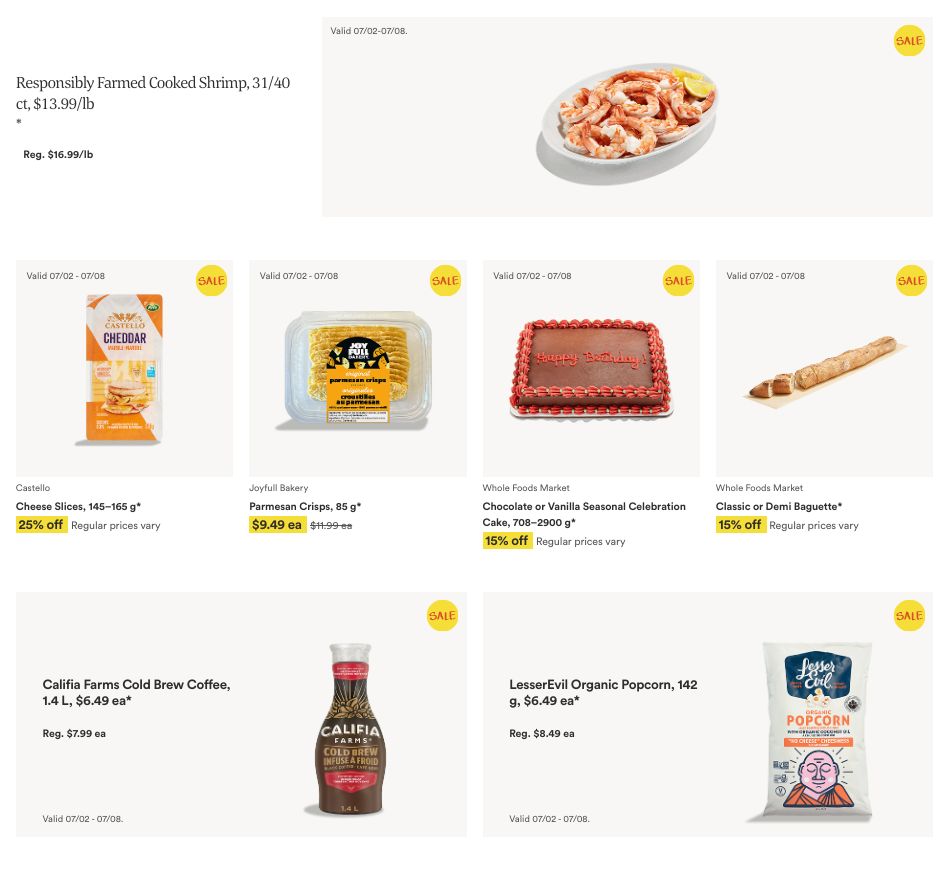Open the Califia Farms cold brew bottle image
945x870 pixels.
[350, 730]
